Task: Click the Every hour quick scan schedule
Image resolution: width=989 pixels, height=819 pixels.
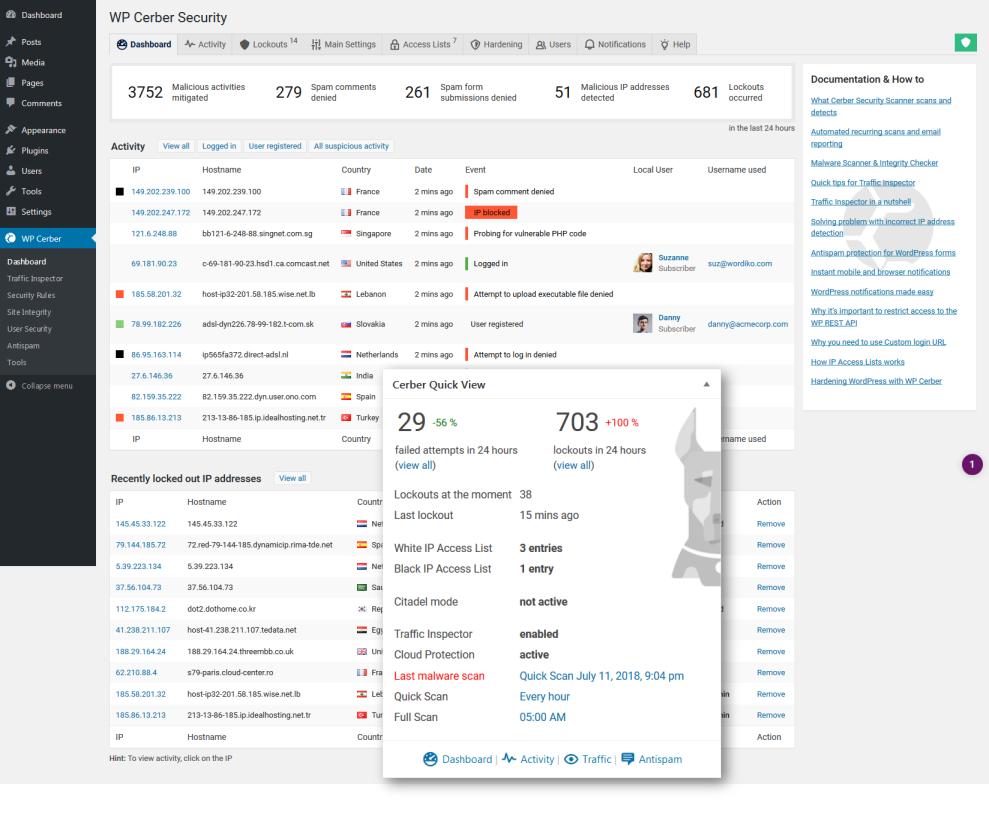Action: pos(544,697)
